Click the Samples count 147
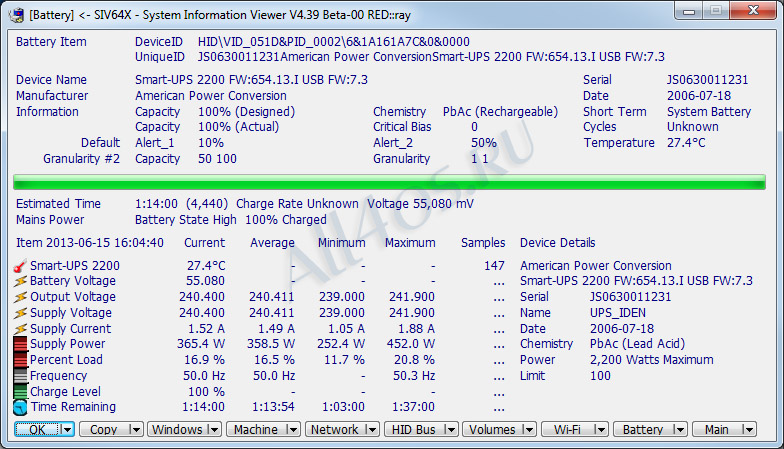The width and height of the screenshot is (784, 449). click(x=494, y=266)
